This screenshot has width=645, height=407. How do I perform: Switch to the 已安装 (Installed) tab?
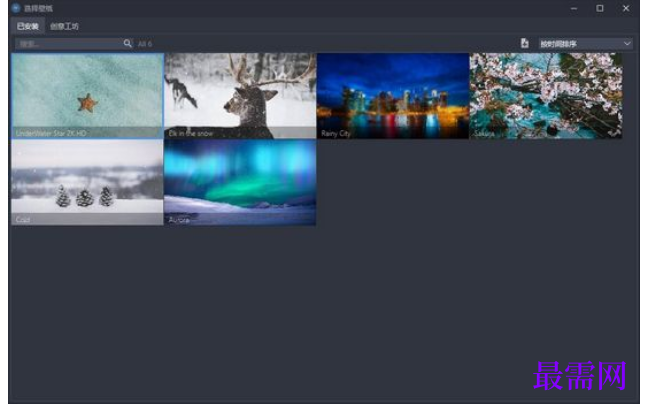point(28,26)
